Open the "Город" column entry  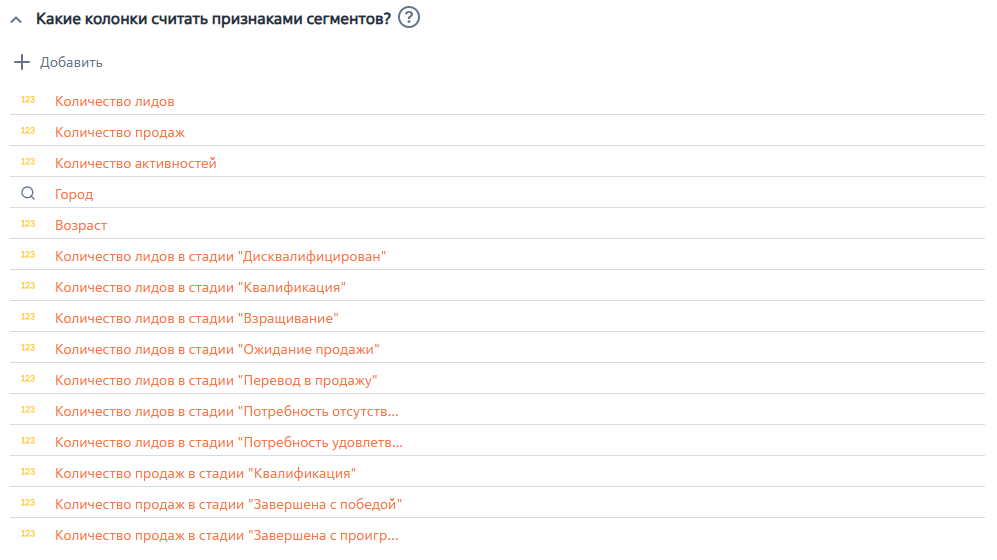pos(74,194)
